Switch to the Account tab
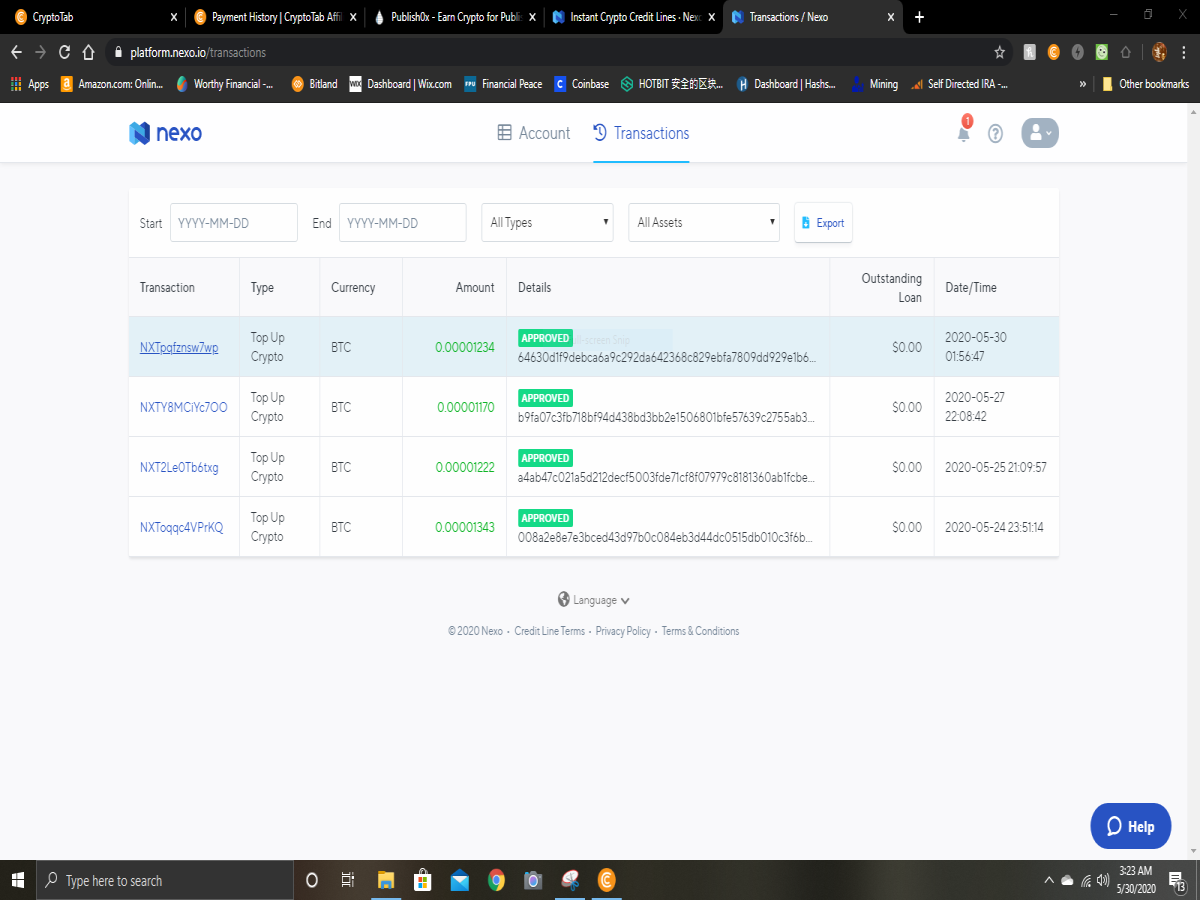The image size is (1200, 900). pos(534,133)
